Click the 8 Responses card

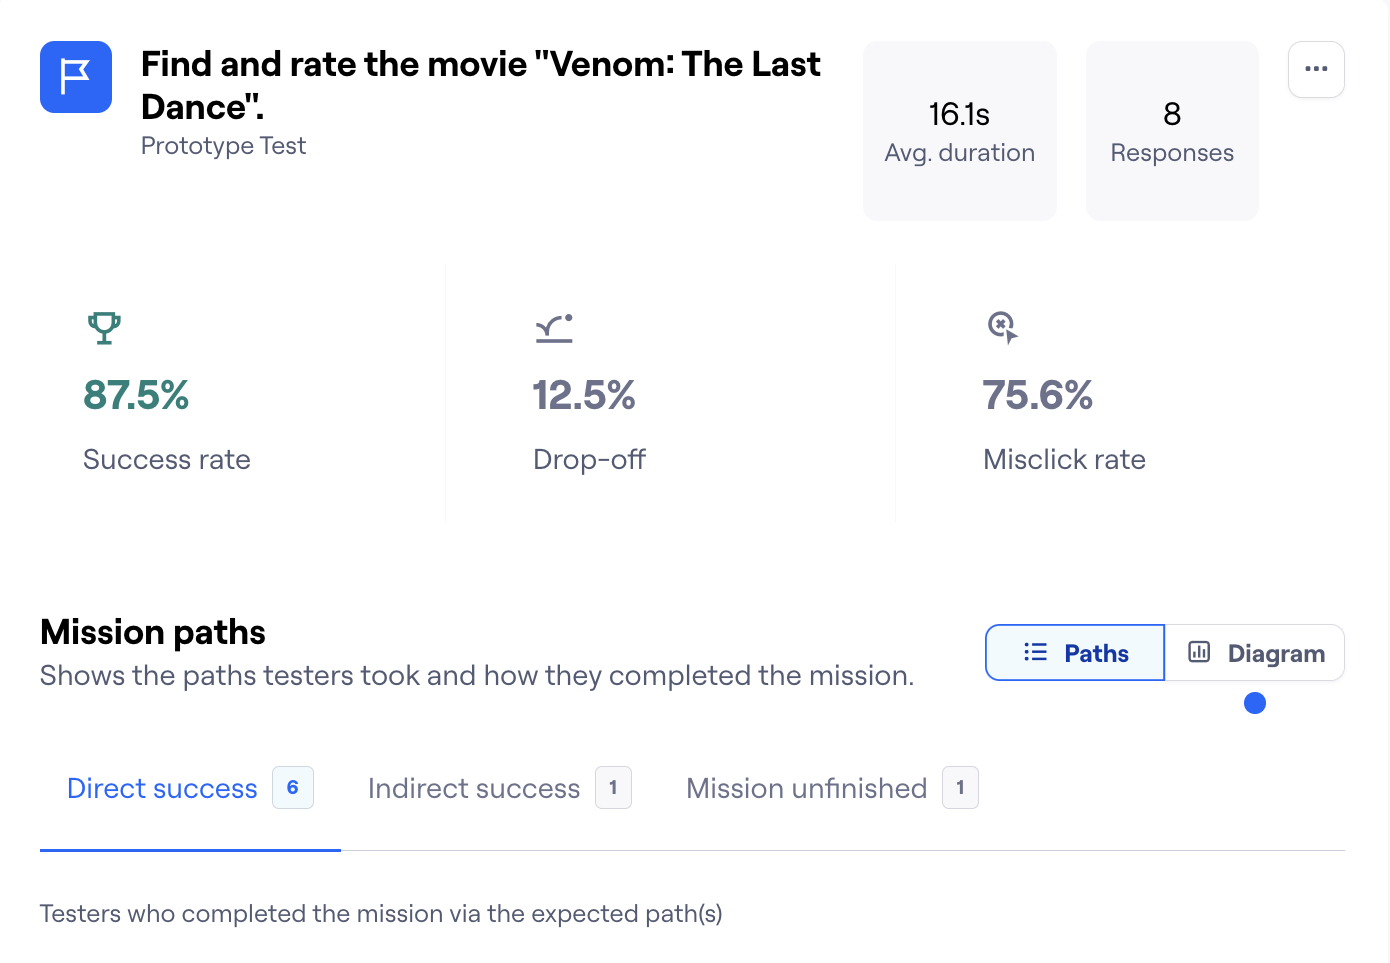(1172, 131)
